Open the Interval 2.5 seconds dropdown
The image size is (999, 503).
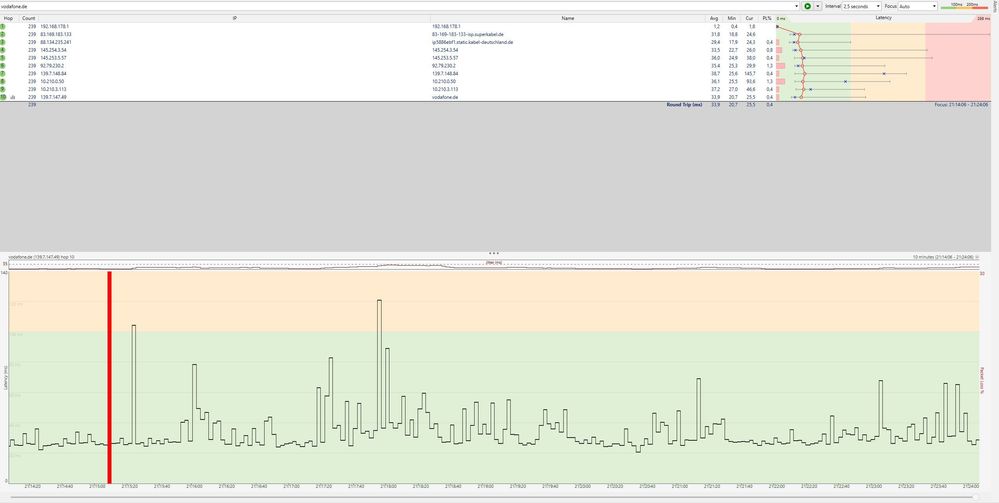861,6
